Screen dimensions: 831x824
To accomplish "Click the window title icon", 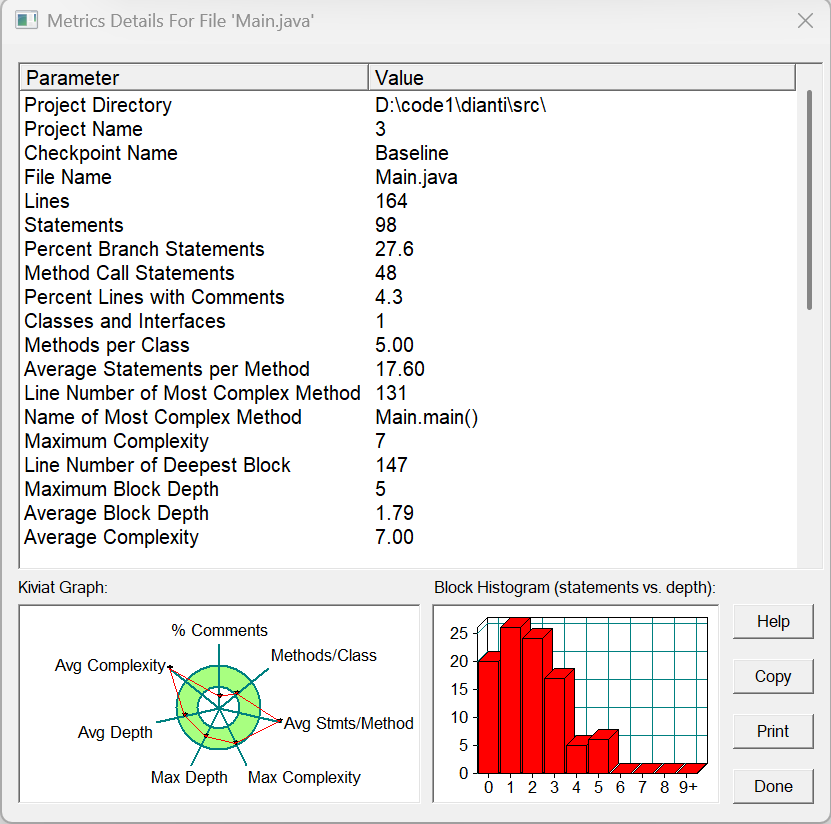I will click(26, 21).
